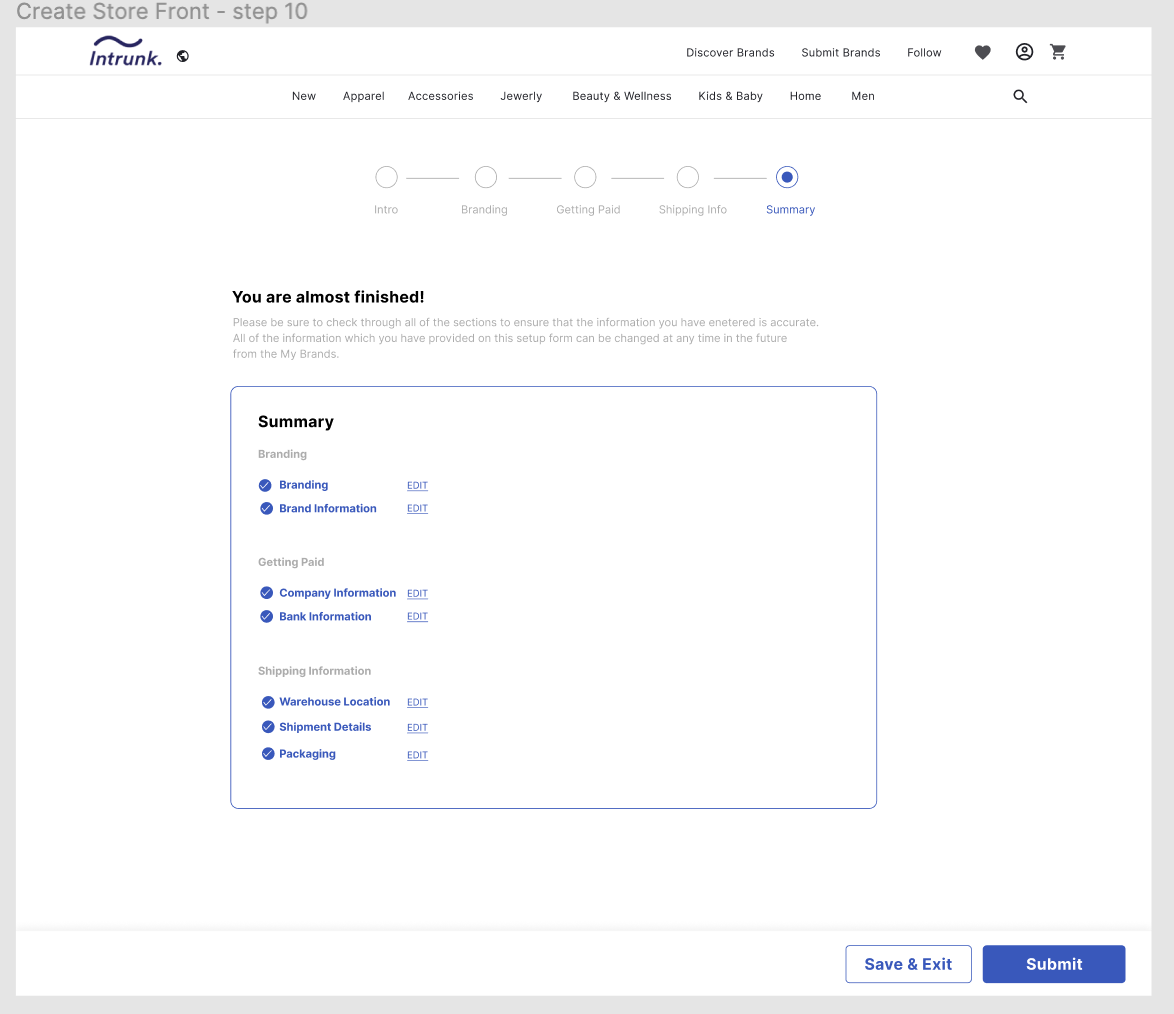The image size is (1174, 1014).
Task: Open the Accessories category
Action: (x=440, y=96)
